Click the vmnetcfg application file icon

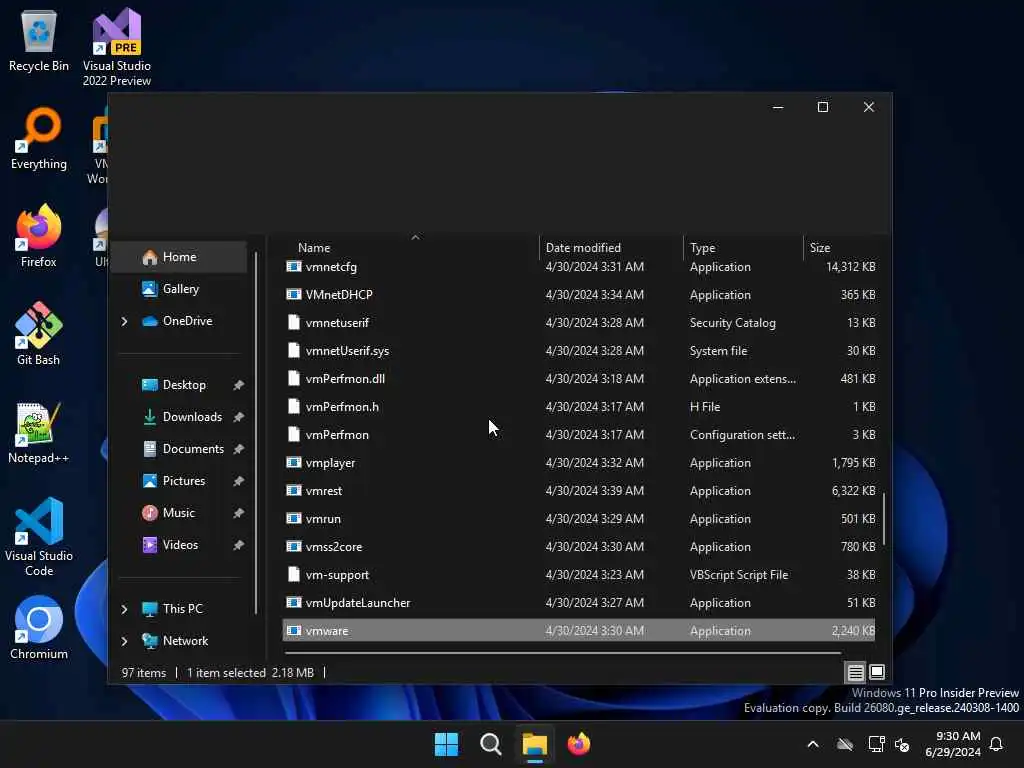click(x=294, y=266)
